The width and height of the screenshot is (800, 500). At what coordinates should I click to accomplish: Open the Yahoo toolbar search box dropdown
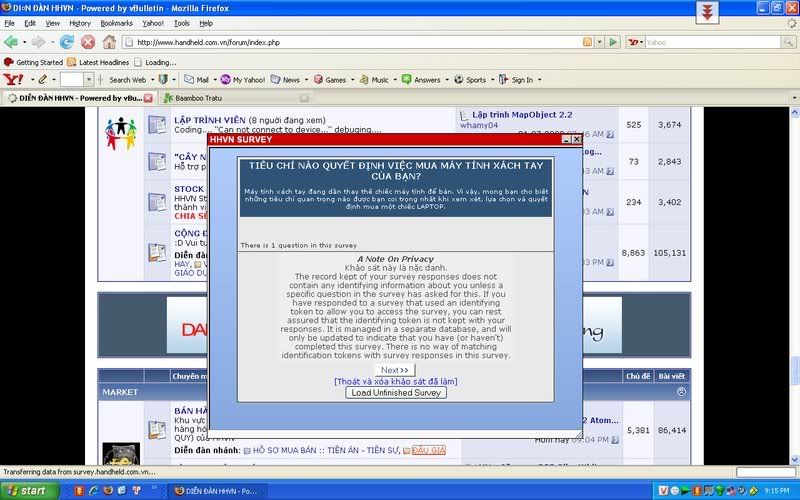tap(89, 80)
